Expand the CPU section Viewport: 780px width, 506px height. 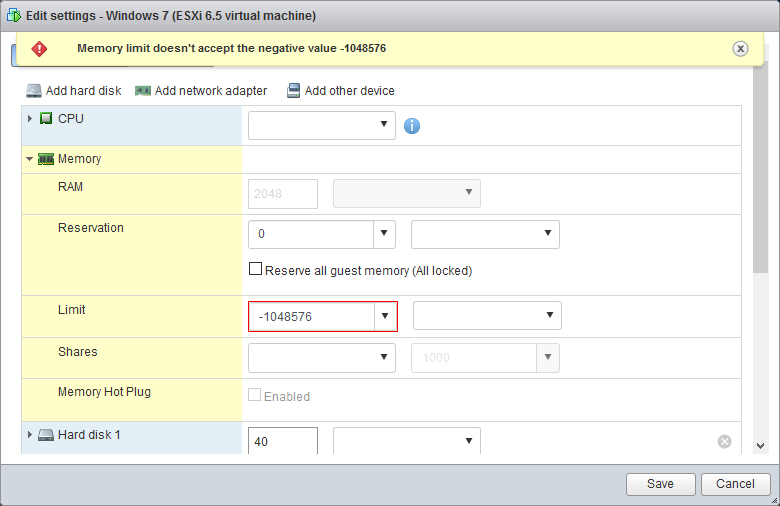(x=29, y=119)
